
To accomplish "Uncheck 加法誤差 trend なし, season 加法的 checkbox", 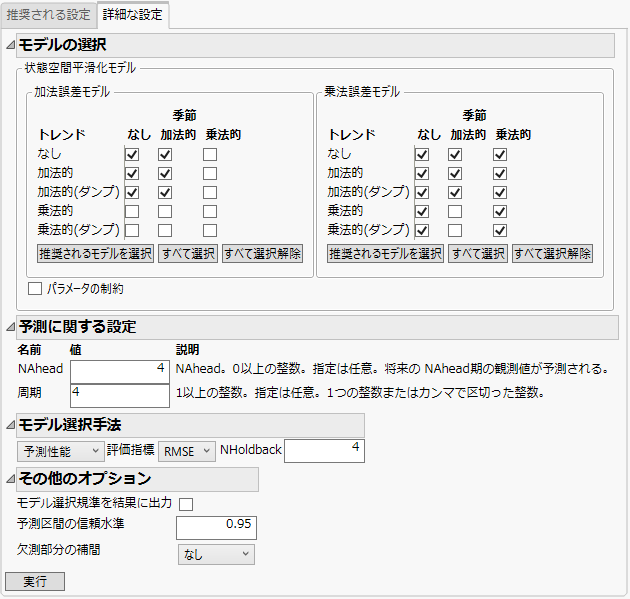I will (x=165, y=155).
